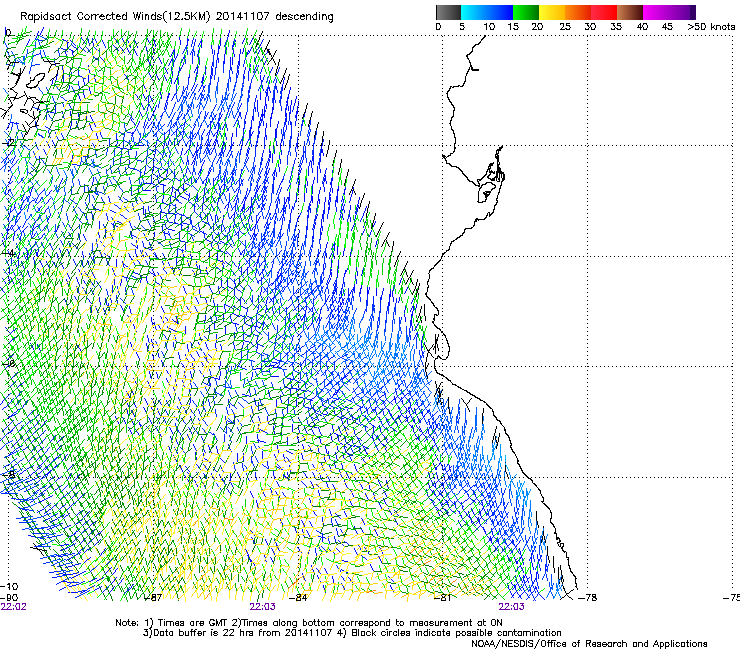Click the word "descending" in the title
This screenshot has height=650, width=740.
304,17
